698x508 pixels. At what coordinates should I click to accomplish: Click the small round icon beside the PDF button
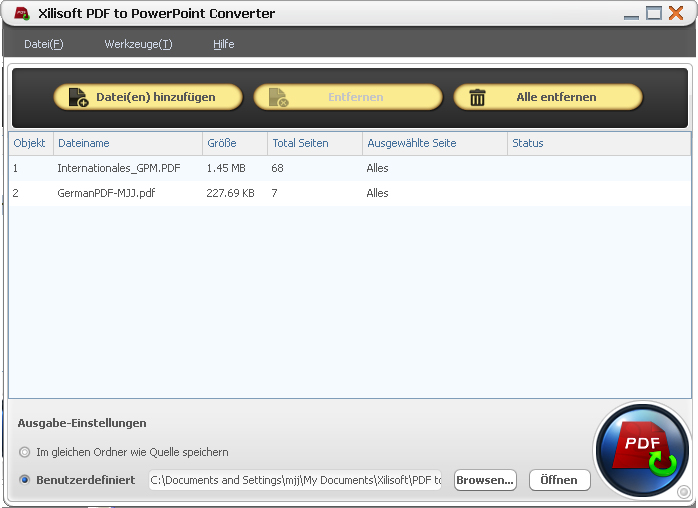coord(683,492)
